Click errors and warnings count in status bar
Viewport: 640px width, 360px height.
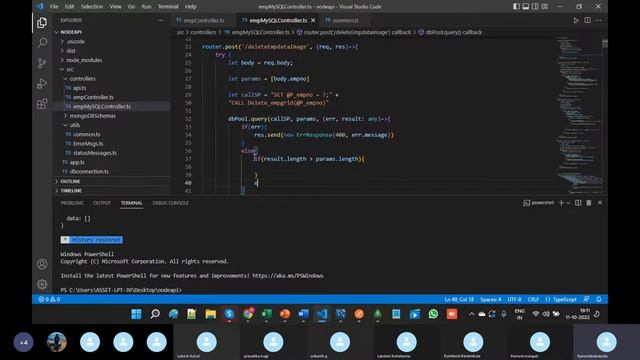(x=49, y=299)
